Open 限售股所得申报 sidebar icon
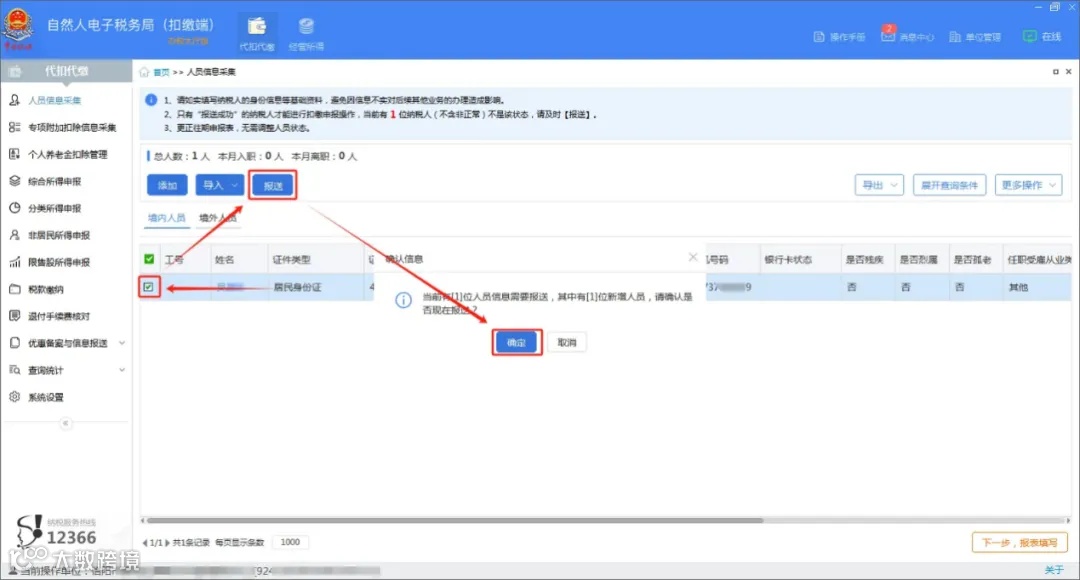Screen dimensions: 1080x580 click(14, 262)
